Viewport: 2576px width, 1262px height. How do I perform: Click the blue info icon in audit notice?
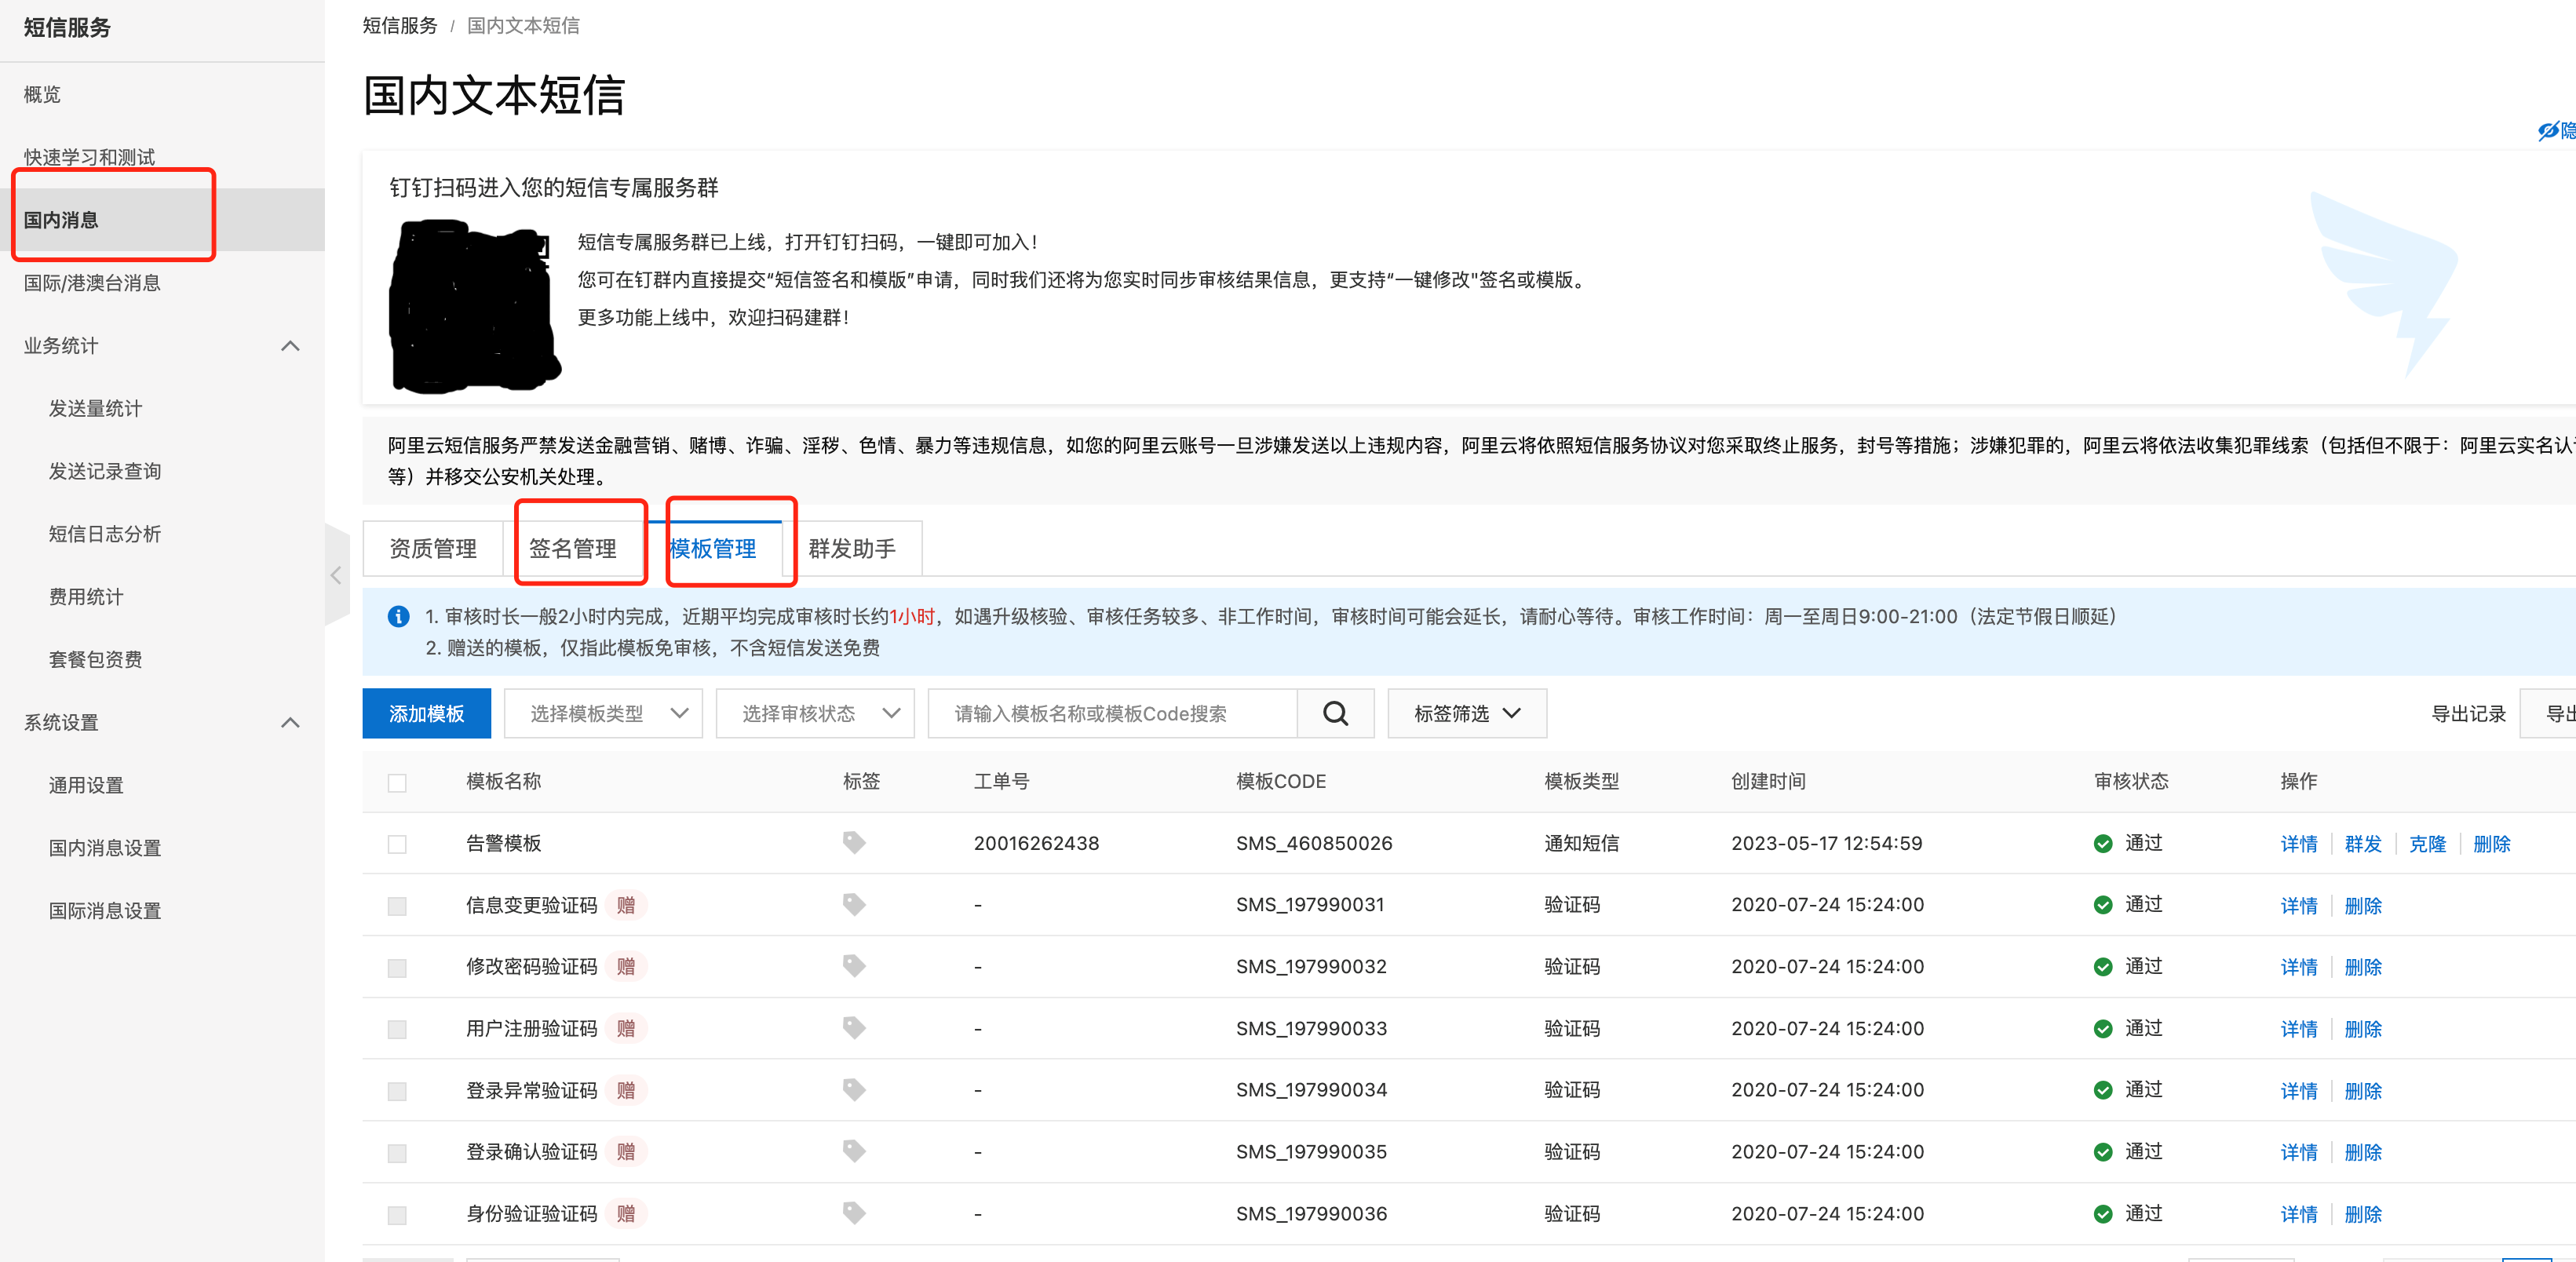(400, 616)
